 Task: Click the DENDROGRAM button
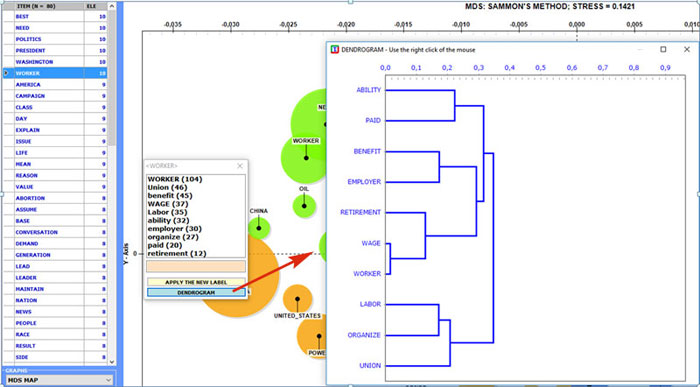[196, 292]
